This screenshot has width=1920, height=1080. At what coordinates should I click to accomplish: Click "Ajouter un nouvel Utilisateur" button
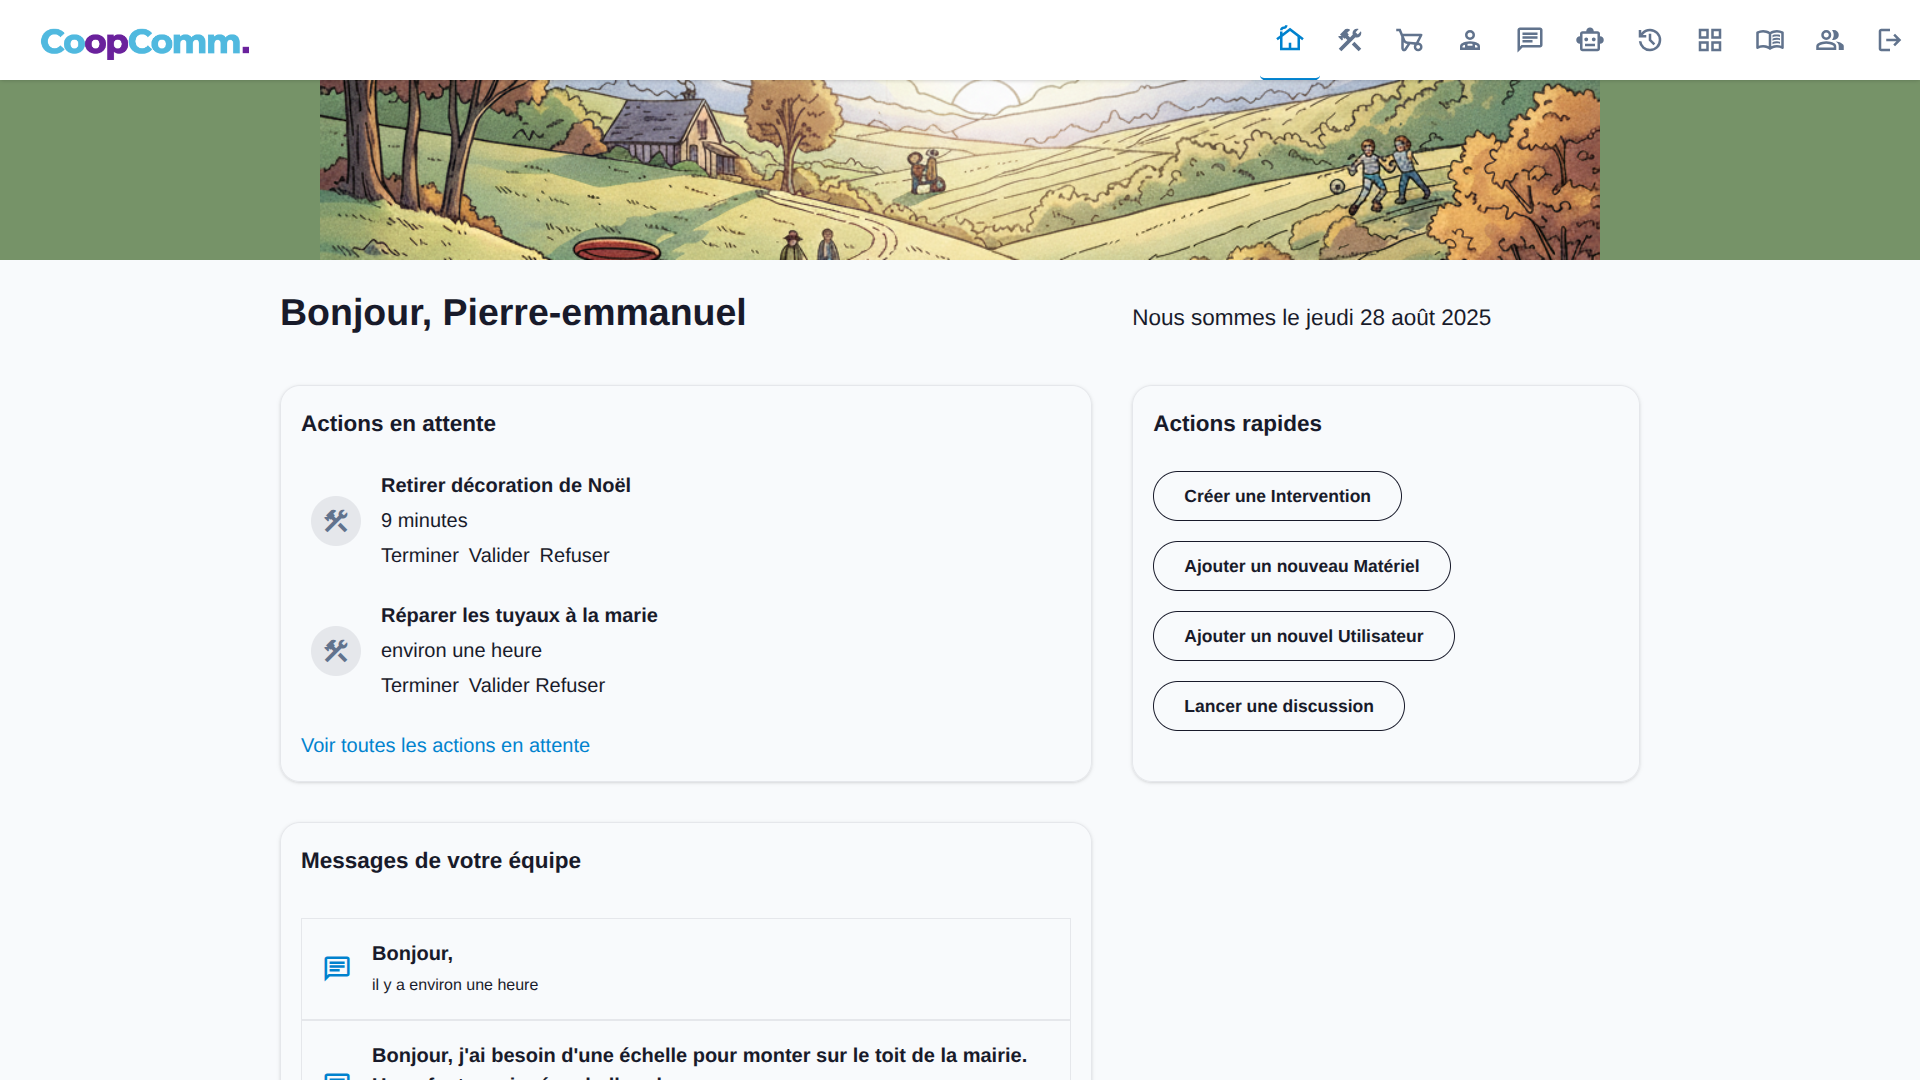(1303, 636)
